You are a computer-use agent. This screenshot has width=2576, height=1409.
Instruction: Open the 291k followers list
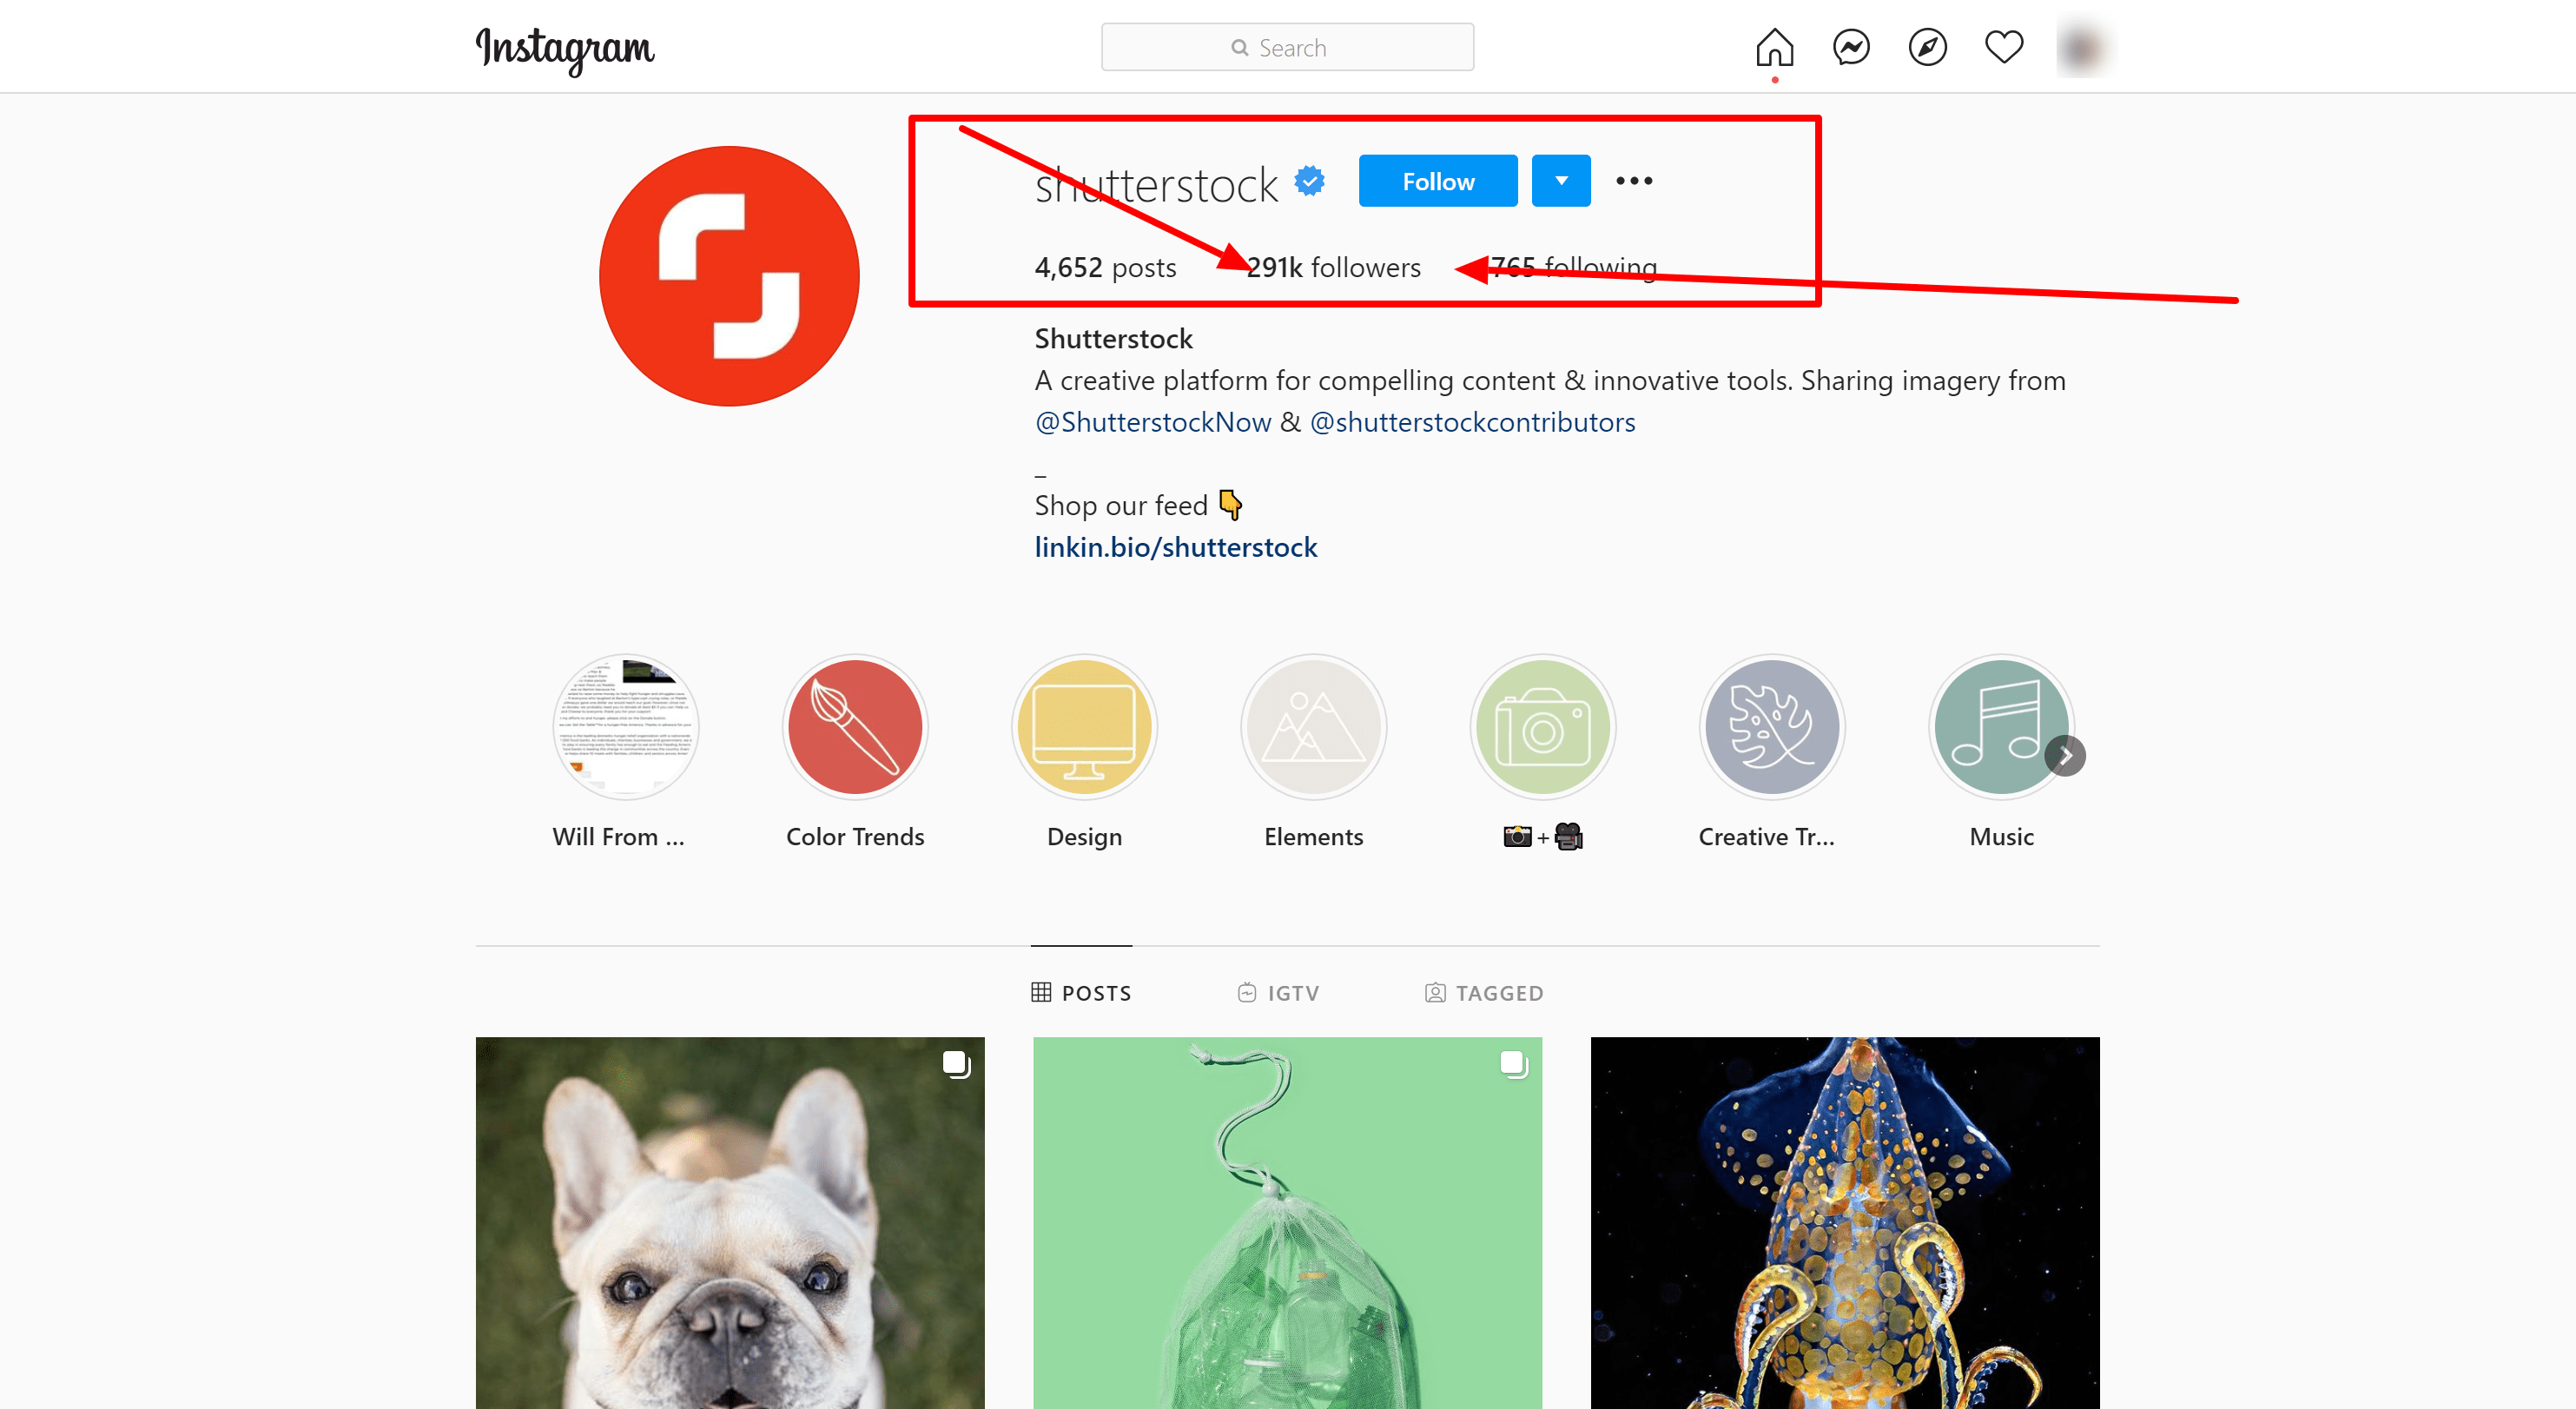pos(1333,267)
